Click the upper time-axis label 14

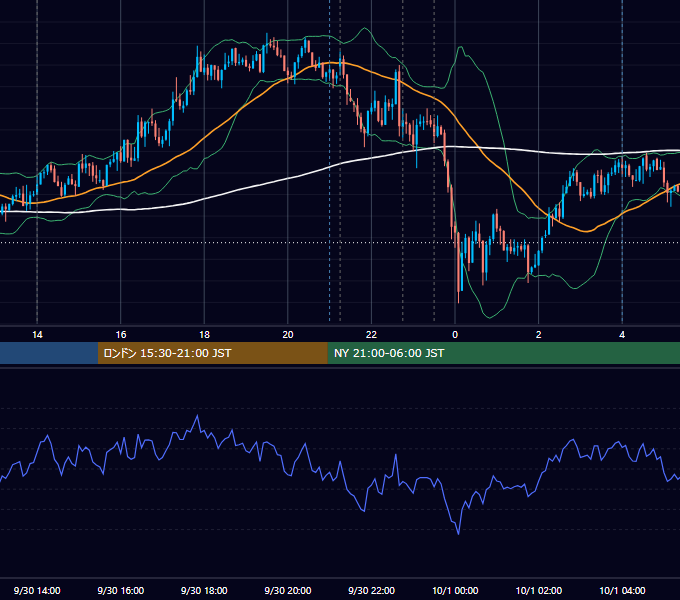tap(37, 335)
